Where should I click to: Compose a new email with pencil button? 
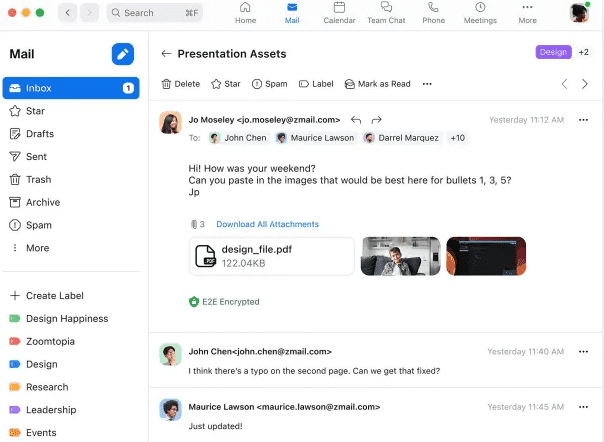click(122, 54)
